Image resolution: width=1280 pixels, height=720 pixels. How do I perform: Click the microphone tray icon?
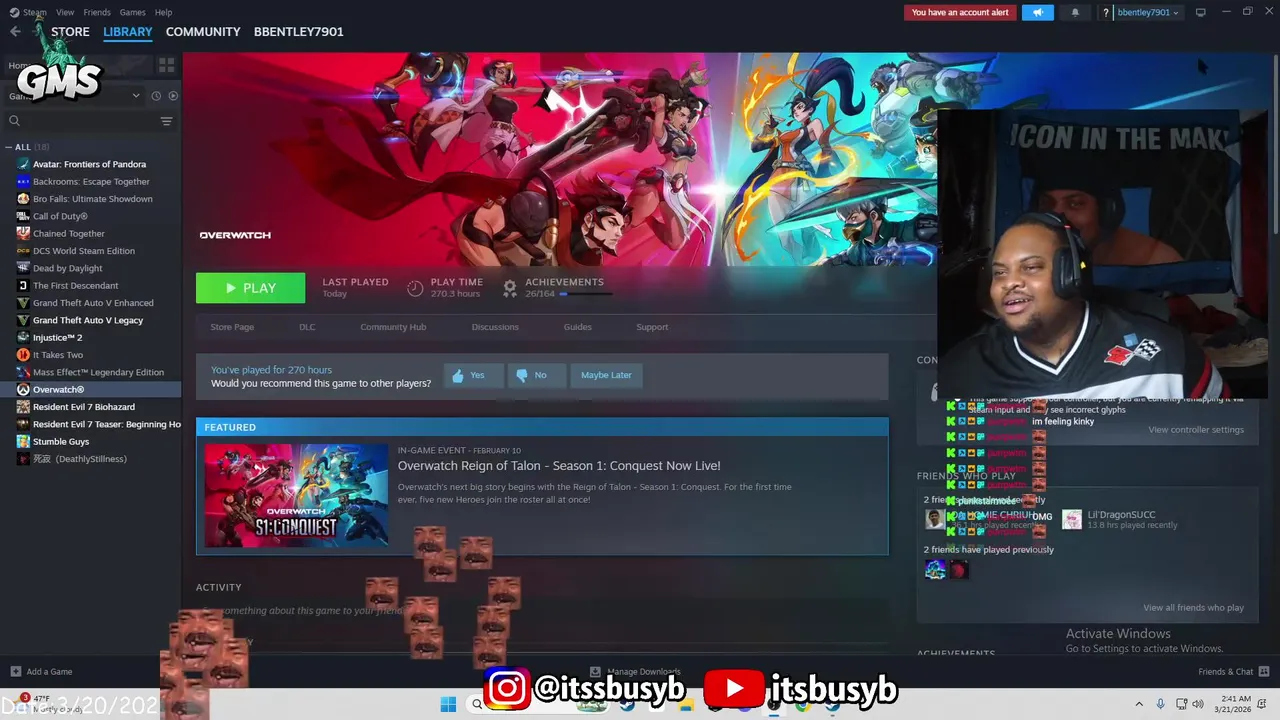pos(1160,704)
